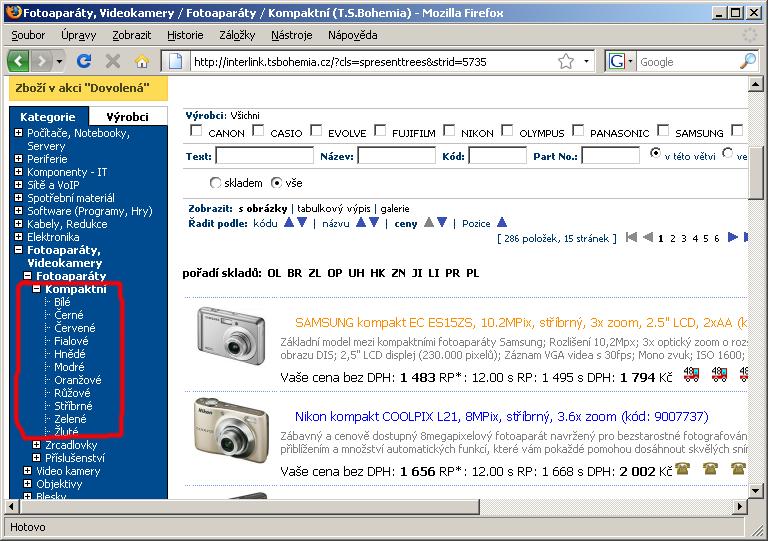The image size is (768, 541).
Task: Open the Nikon kompakt COOLPIX L21 product link
Action: (502, 417)
